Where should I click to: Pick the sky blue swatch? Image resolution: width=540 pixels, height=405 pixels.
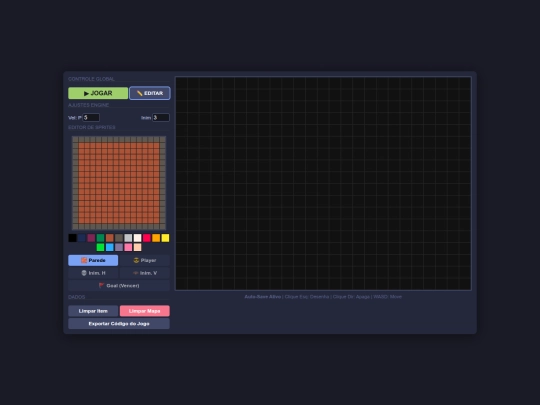pos(110,247)
